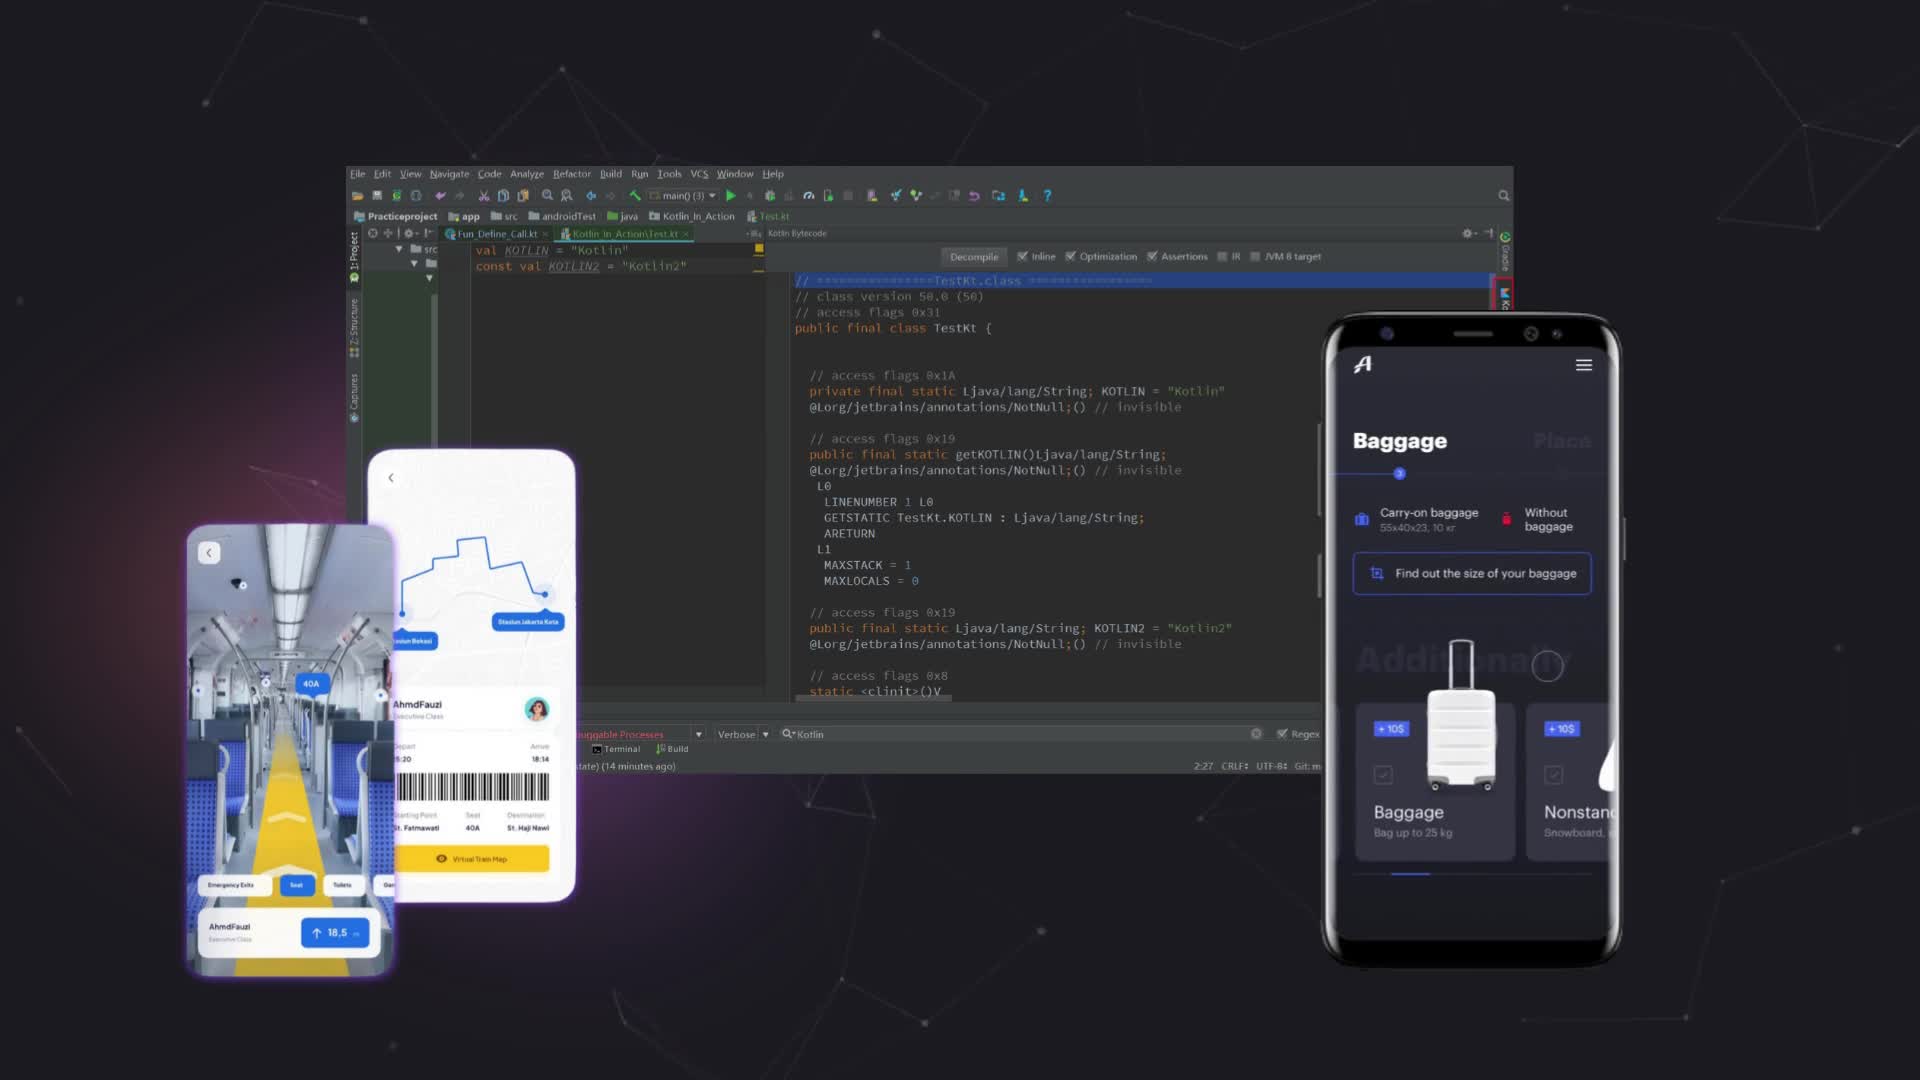Click the Copy toolbar icon
This screenshot has width=1920, height=1080.
point(503,196)
